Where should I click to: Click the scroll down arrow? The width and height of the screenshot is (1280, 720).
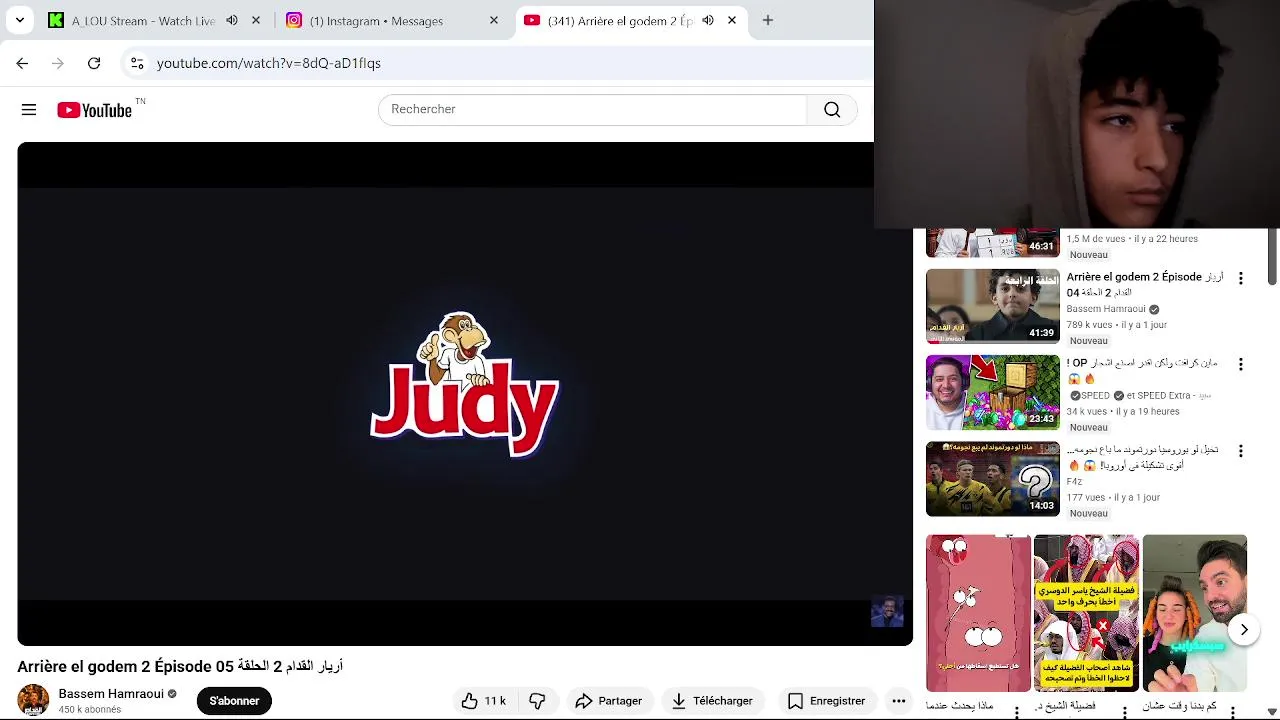pos(1272,711)
